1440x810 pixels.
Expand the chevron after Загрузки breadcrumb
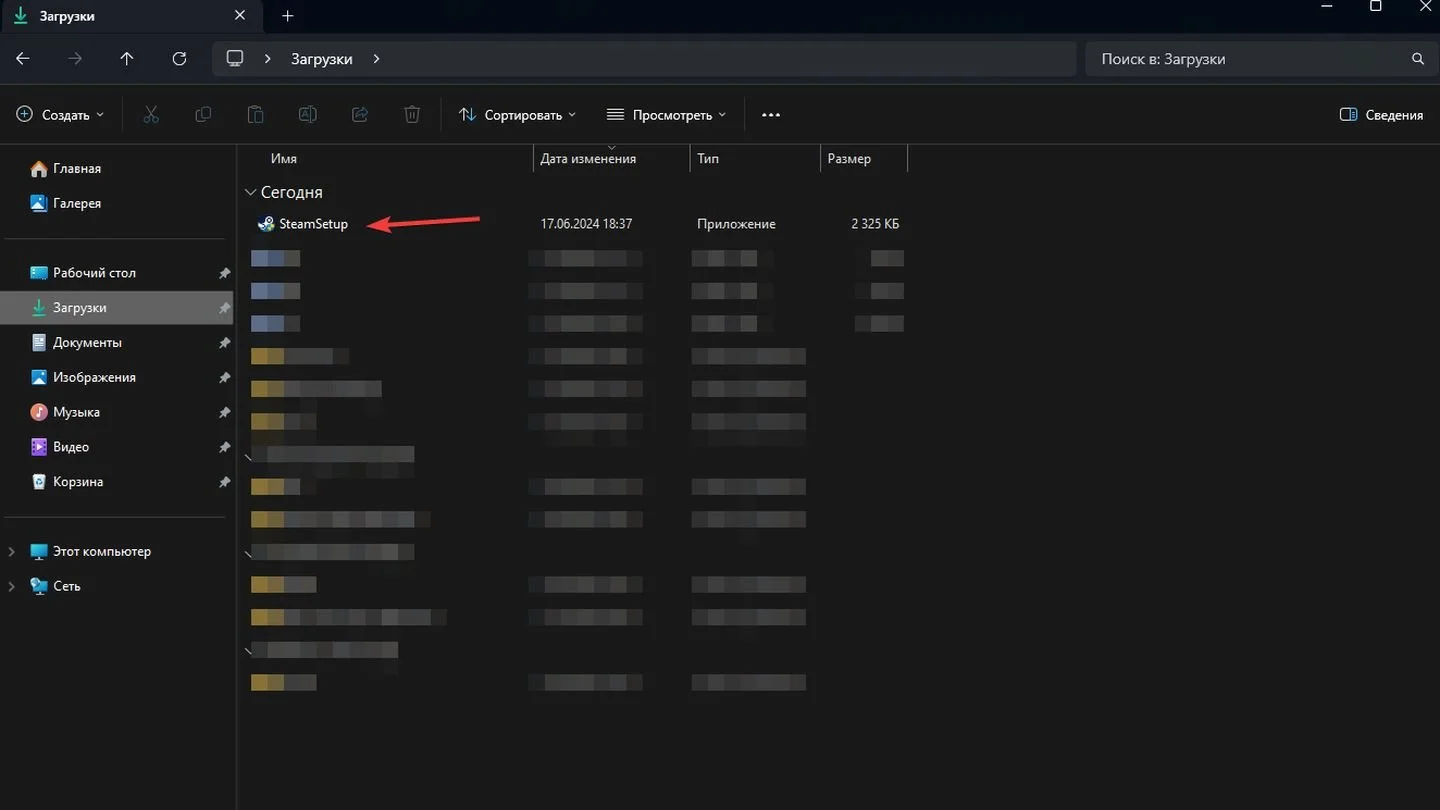click(x=376, y=59)
